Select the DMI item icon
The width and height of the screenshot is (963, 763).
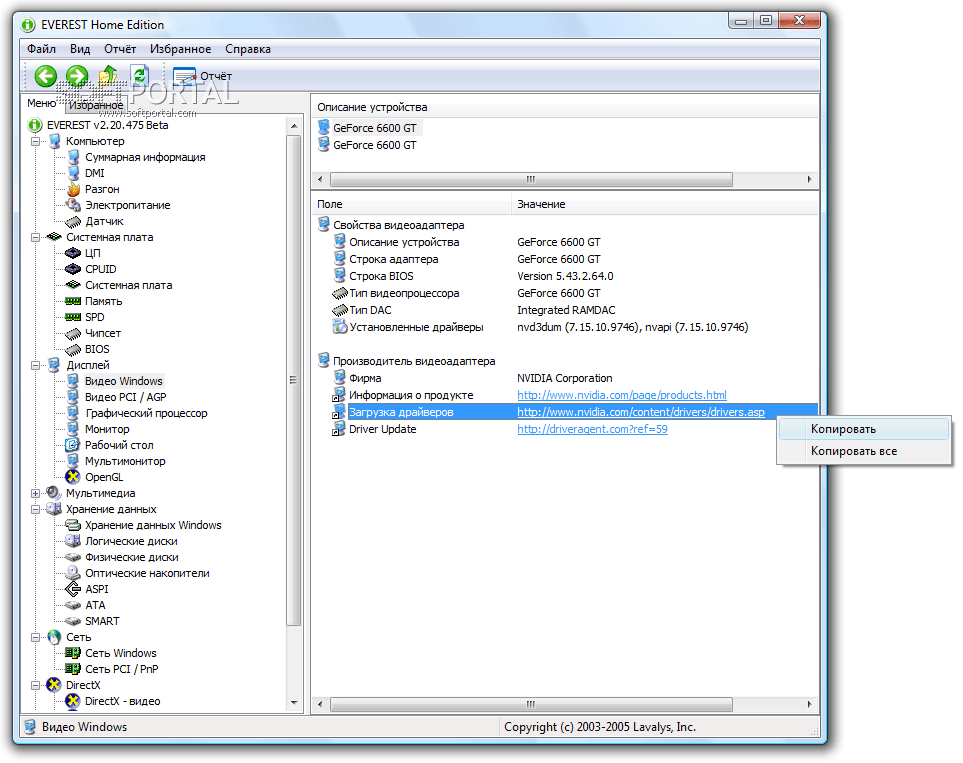click(x=73, y=173)
